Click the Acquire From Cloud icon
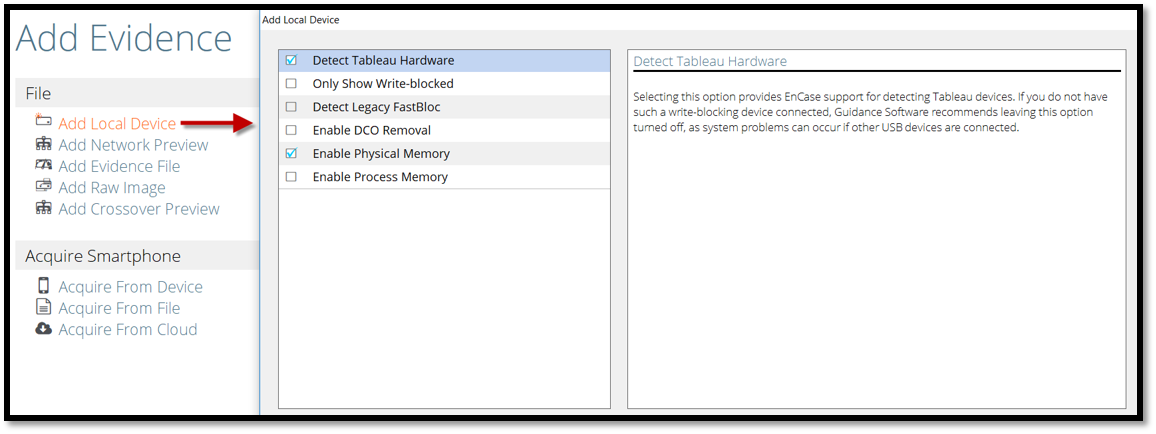1156x434 pixels. (x=43, y=329)
